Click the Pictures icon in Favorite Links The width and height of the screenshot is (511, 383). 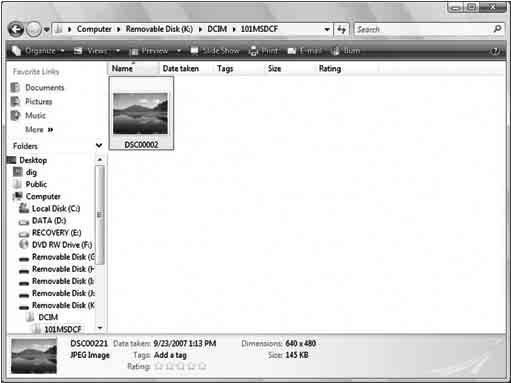(x=15, y=101)
